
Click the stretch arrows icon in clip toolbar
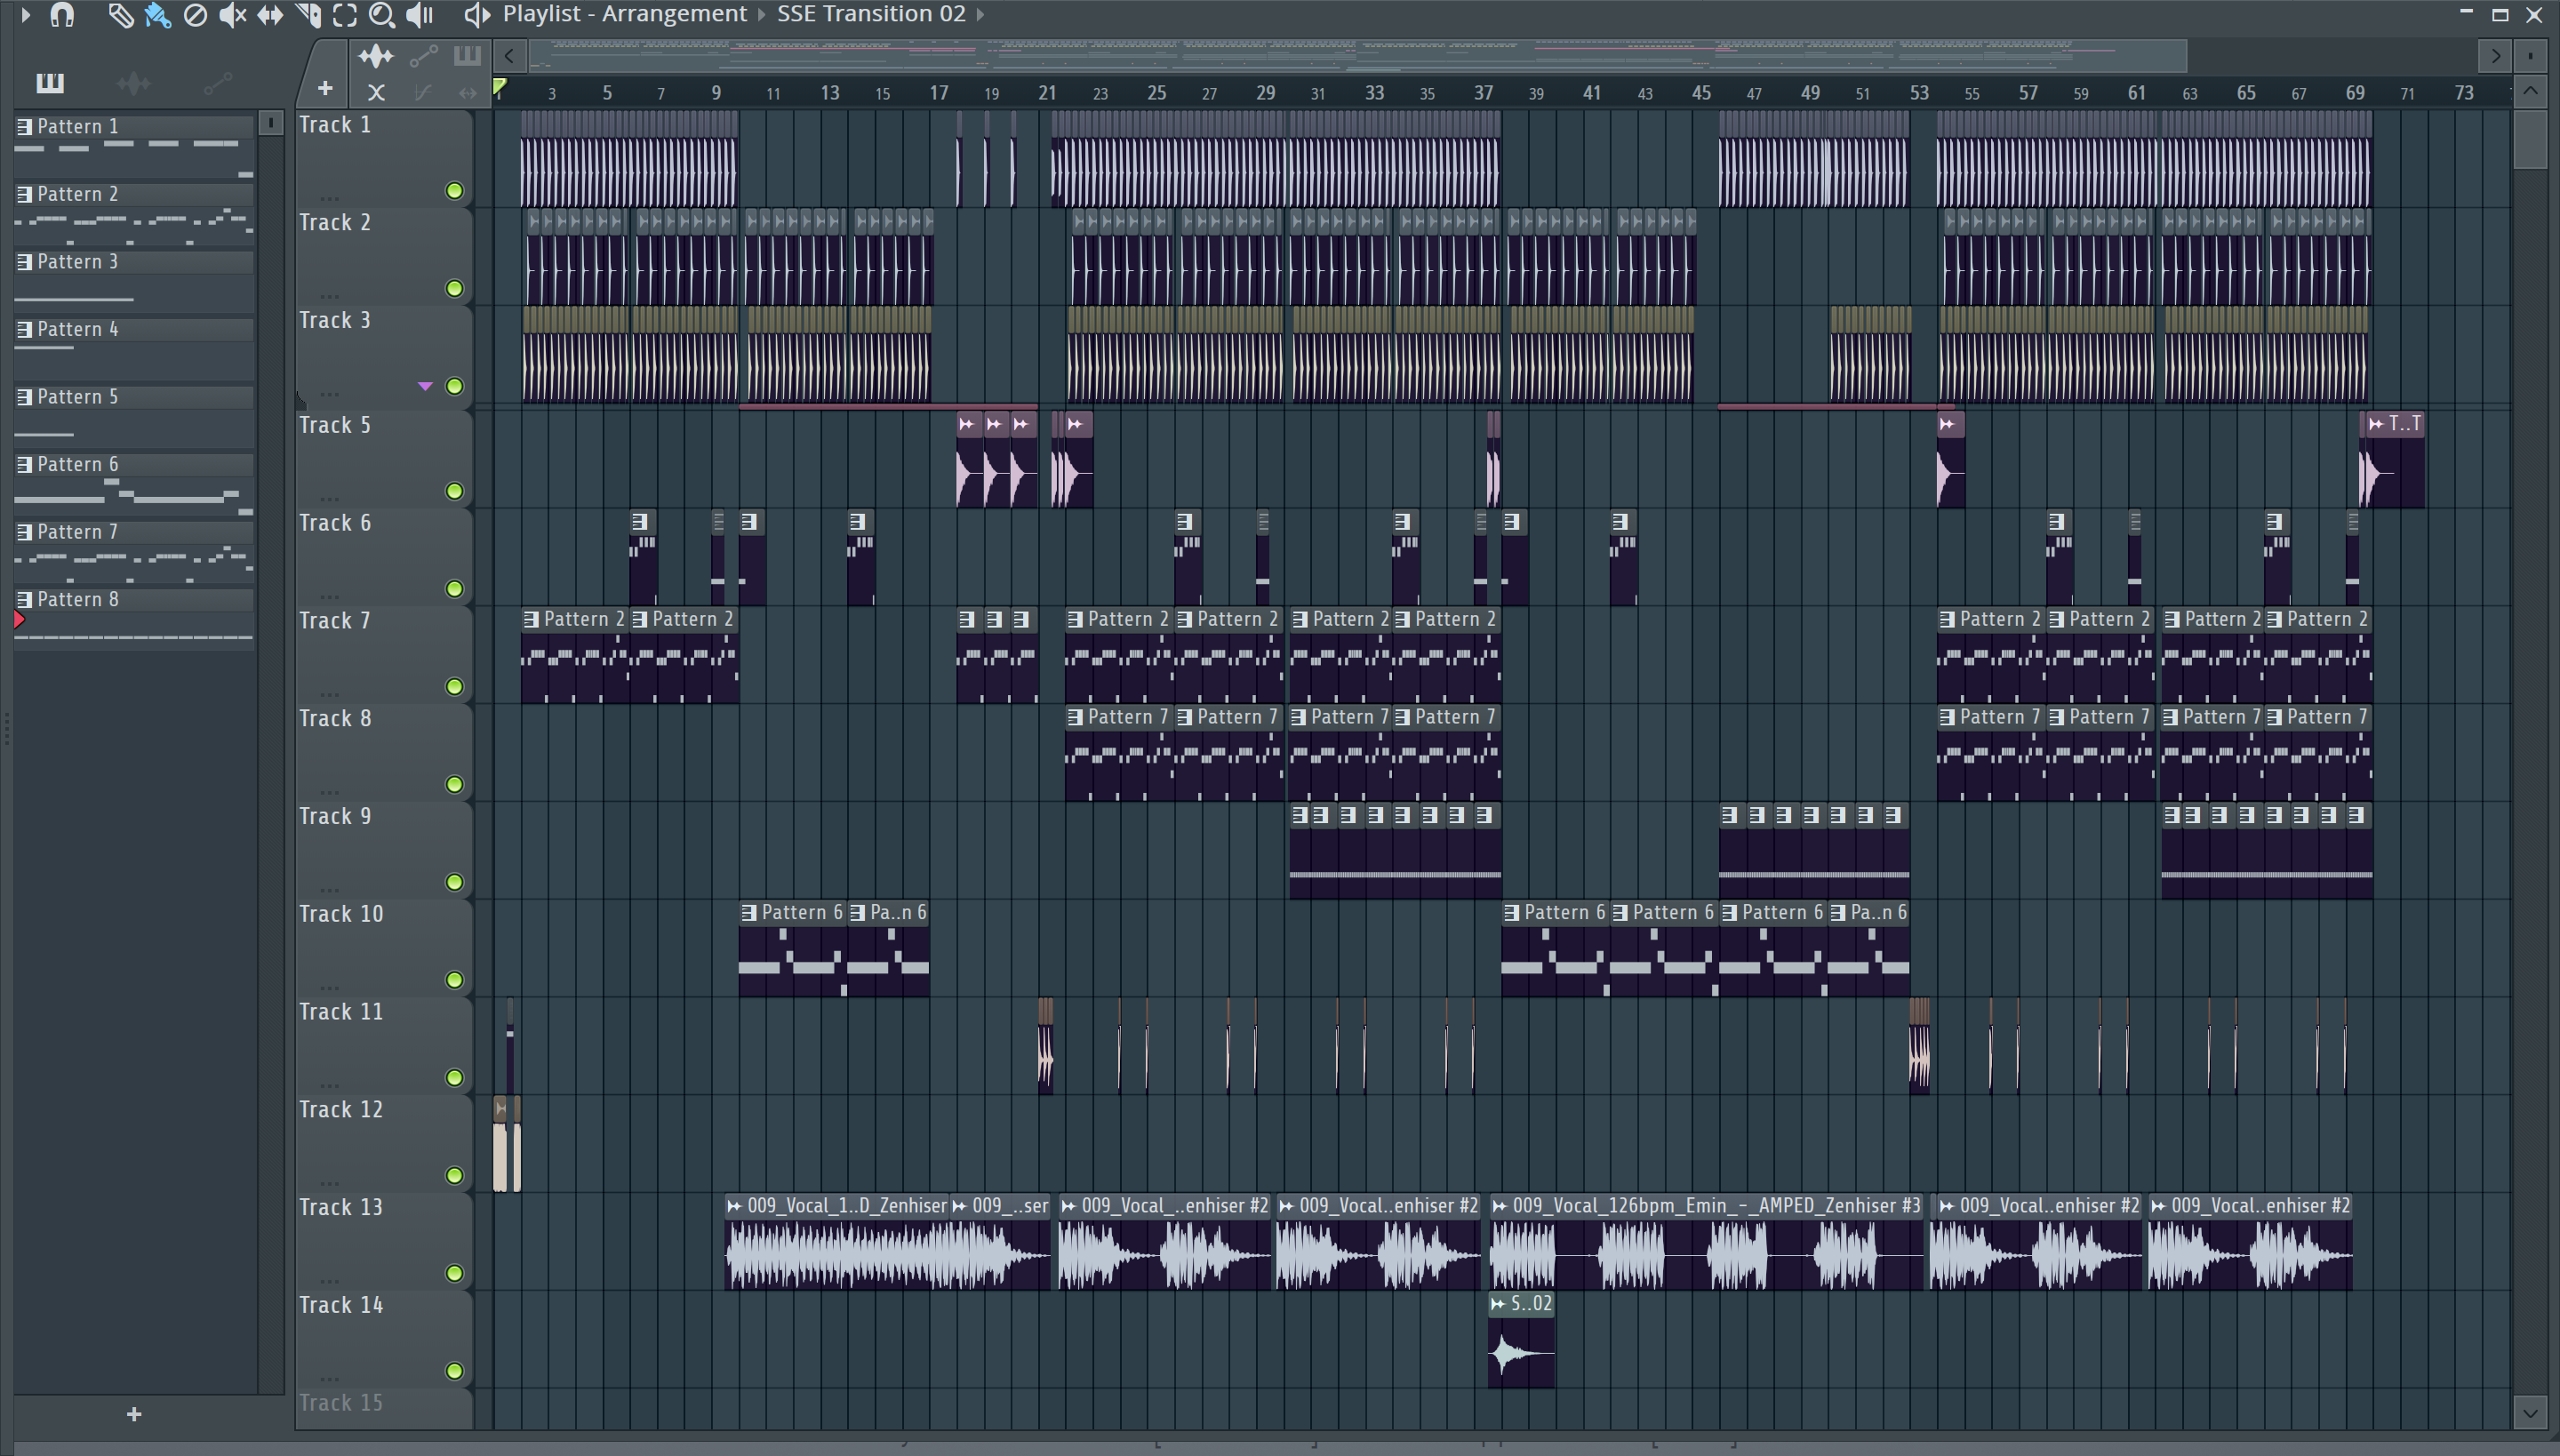tap(467, 93)
